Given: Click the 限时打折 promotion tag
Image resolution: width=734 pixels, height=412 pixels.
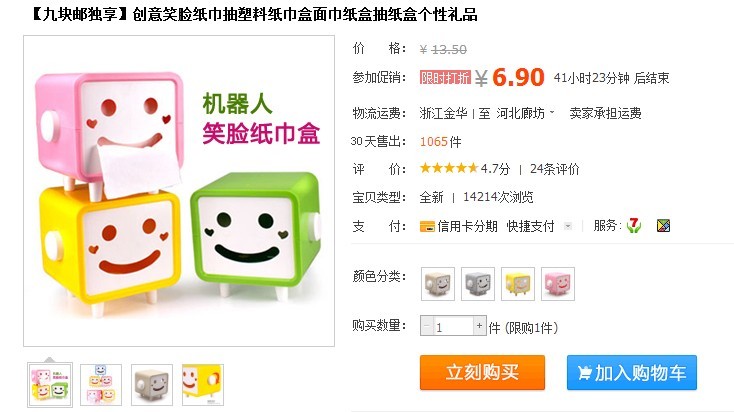Looking at the screenshot, I should coord(445,77).
